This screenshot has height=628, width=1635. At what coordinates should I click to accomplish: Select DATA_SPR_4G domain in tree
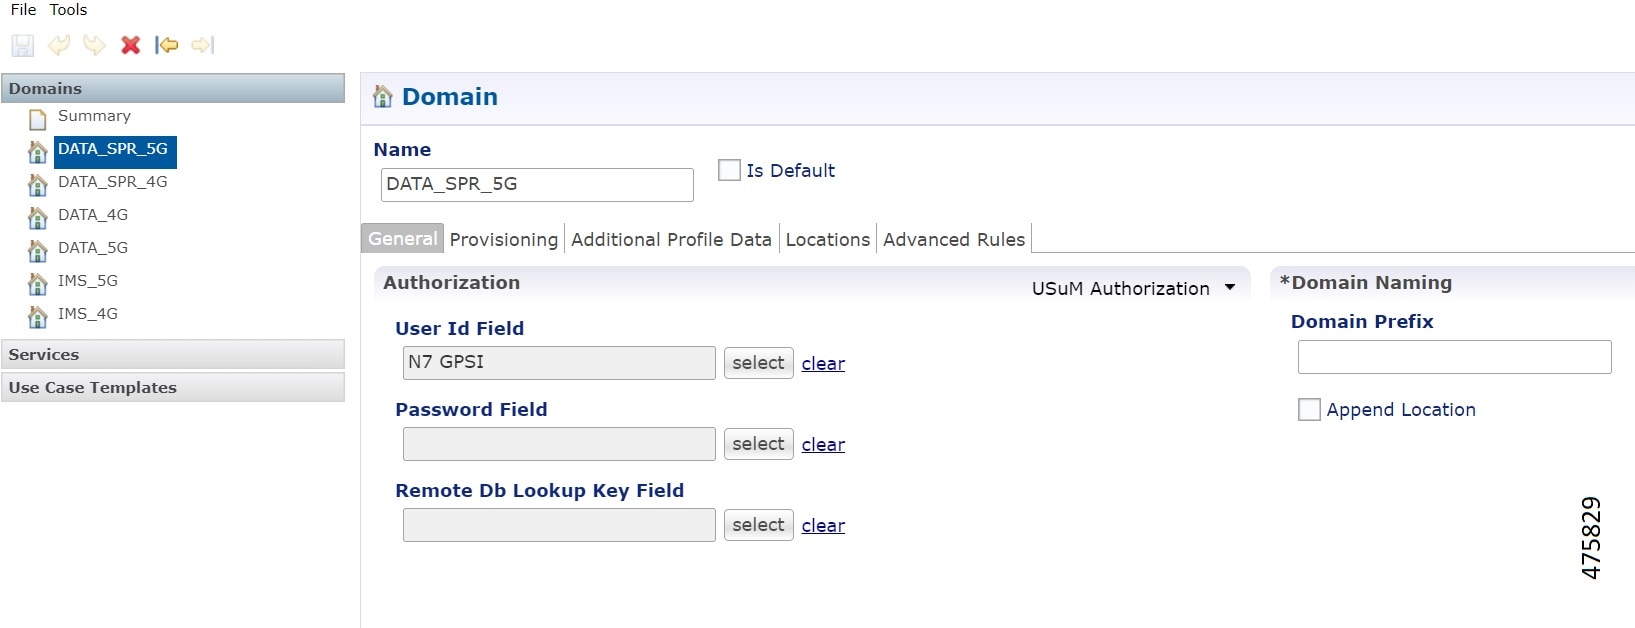point(112,182)
